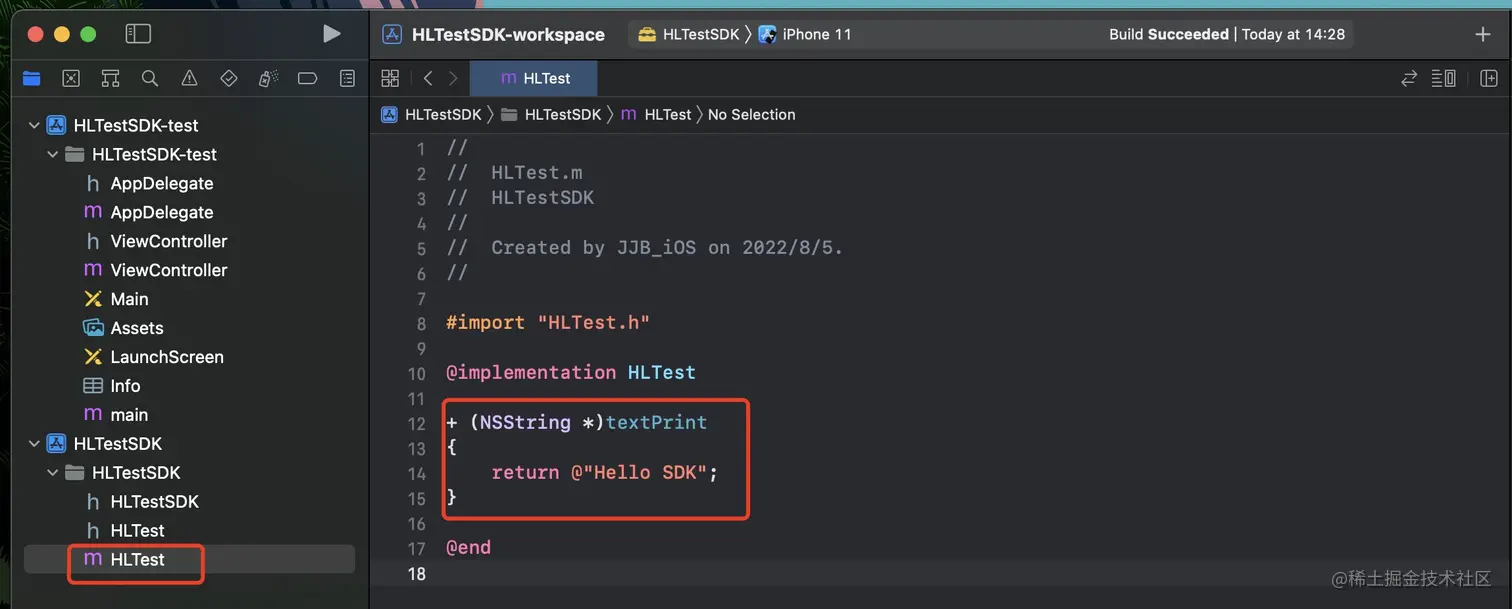Toggle the navigator sidebar
The image size is (1512, 609).
(138, 34)
